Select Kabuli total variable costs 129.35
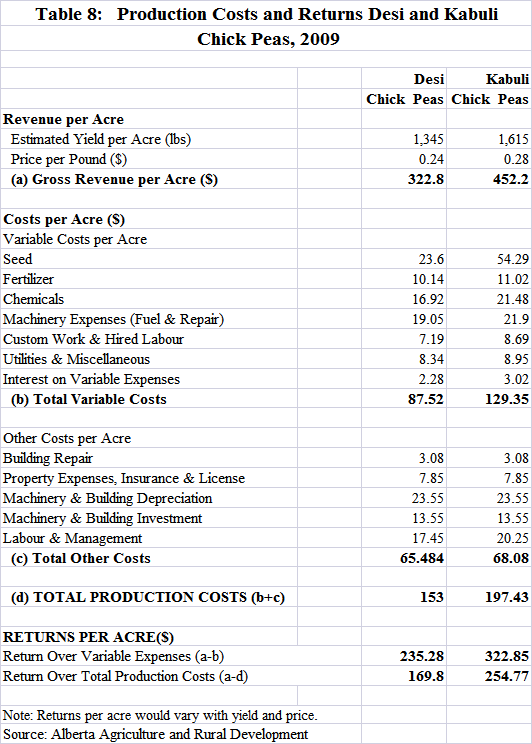The image size is (532, 744). 507,399
